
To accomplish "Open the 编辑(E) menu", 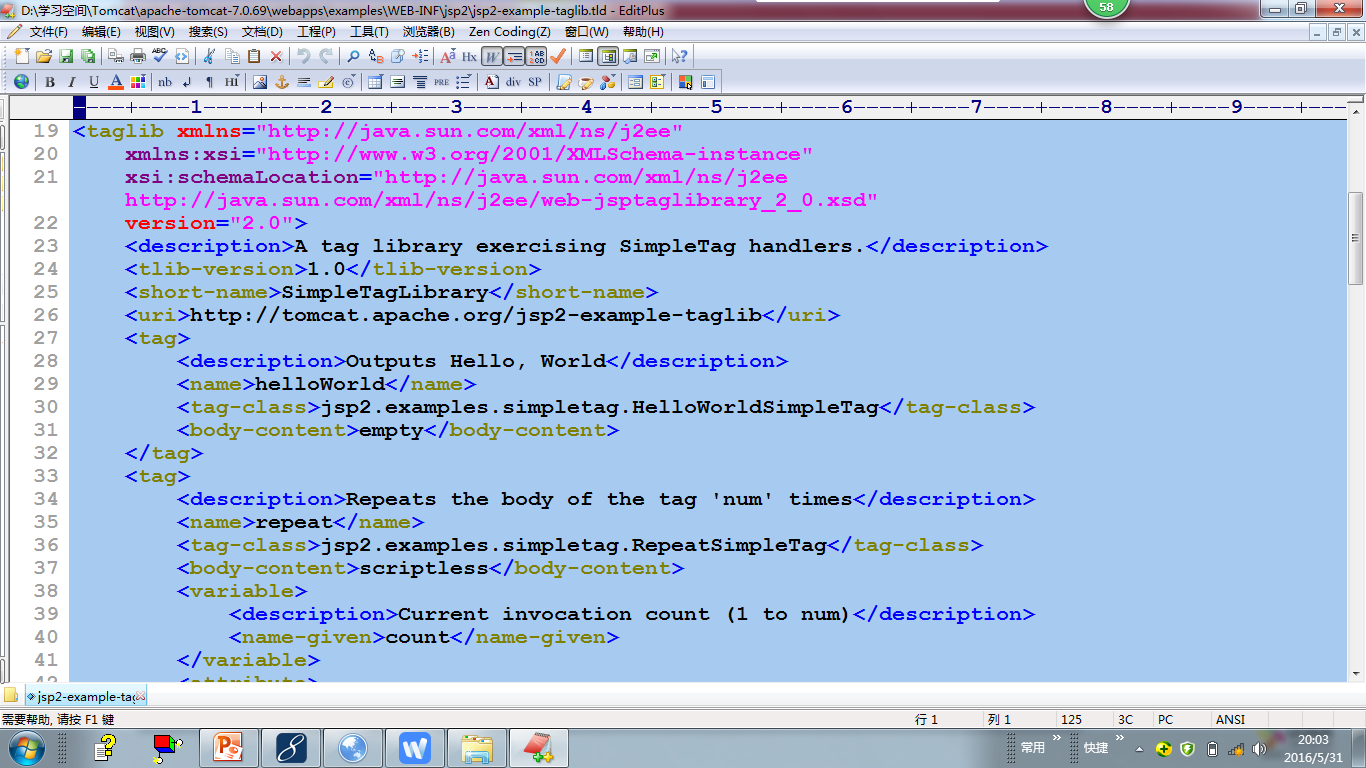I will pos(101,32).
